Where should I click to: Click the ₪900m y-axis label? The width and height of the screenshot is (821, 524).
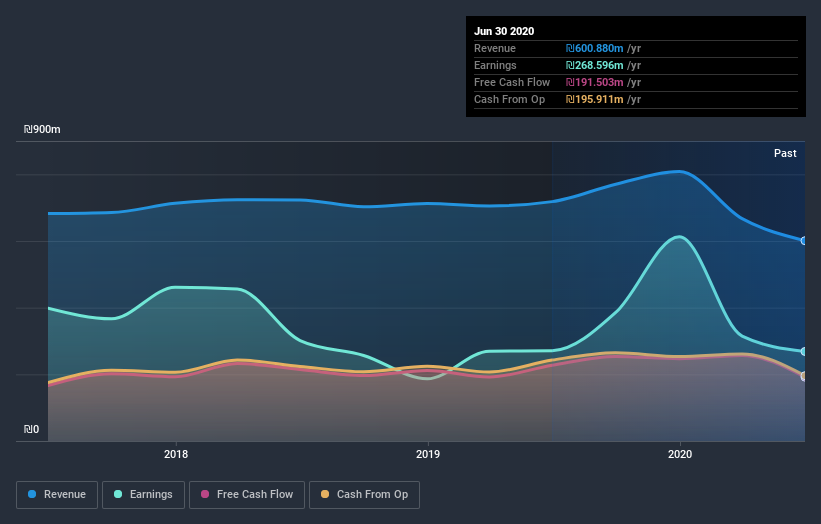42,129
